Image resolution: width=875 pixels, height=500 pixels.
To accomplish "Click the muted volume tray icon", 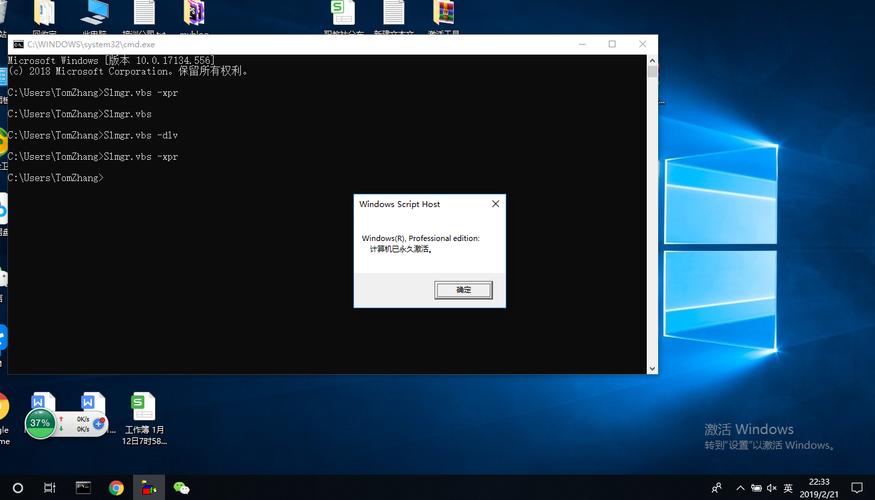I will pyautogui.click(x=772, y=488).
